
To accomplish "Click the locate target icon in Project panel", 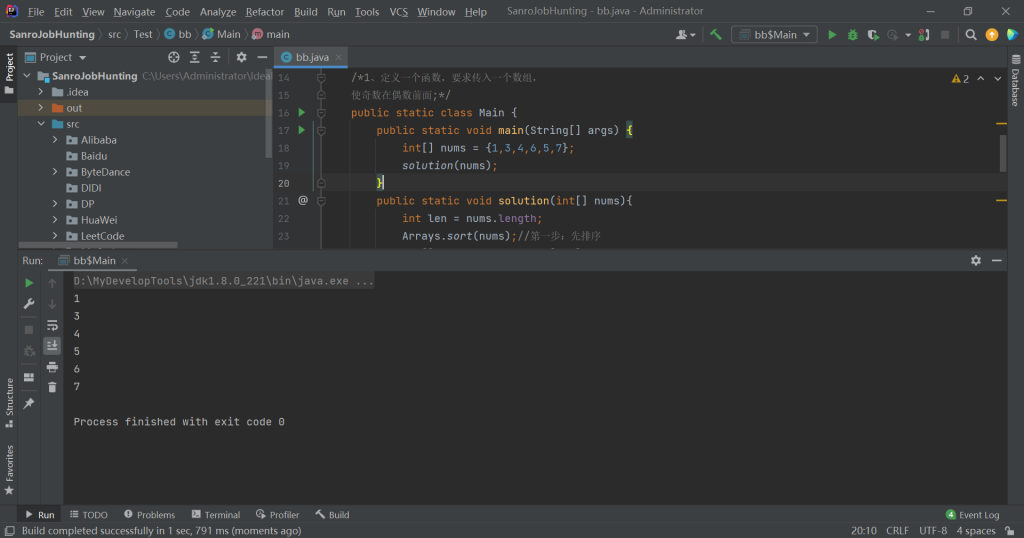I will pos(173,58).
